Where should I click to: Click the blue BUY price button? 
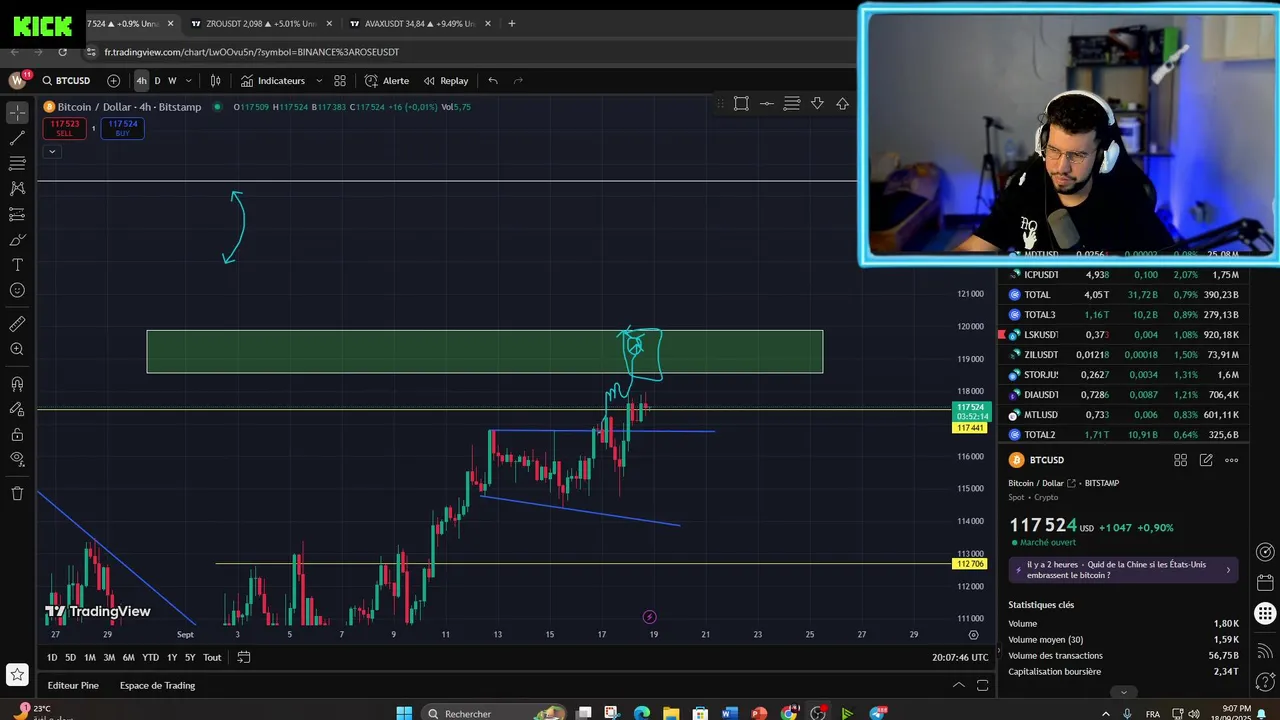122,128
